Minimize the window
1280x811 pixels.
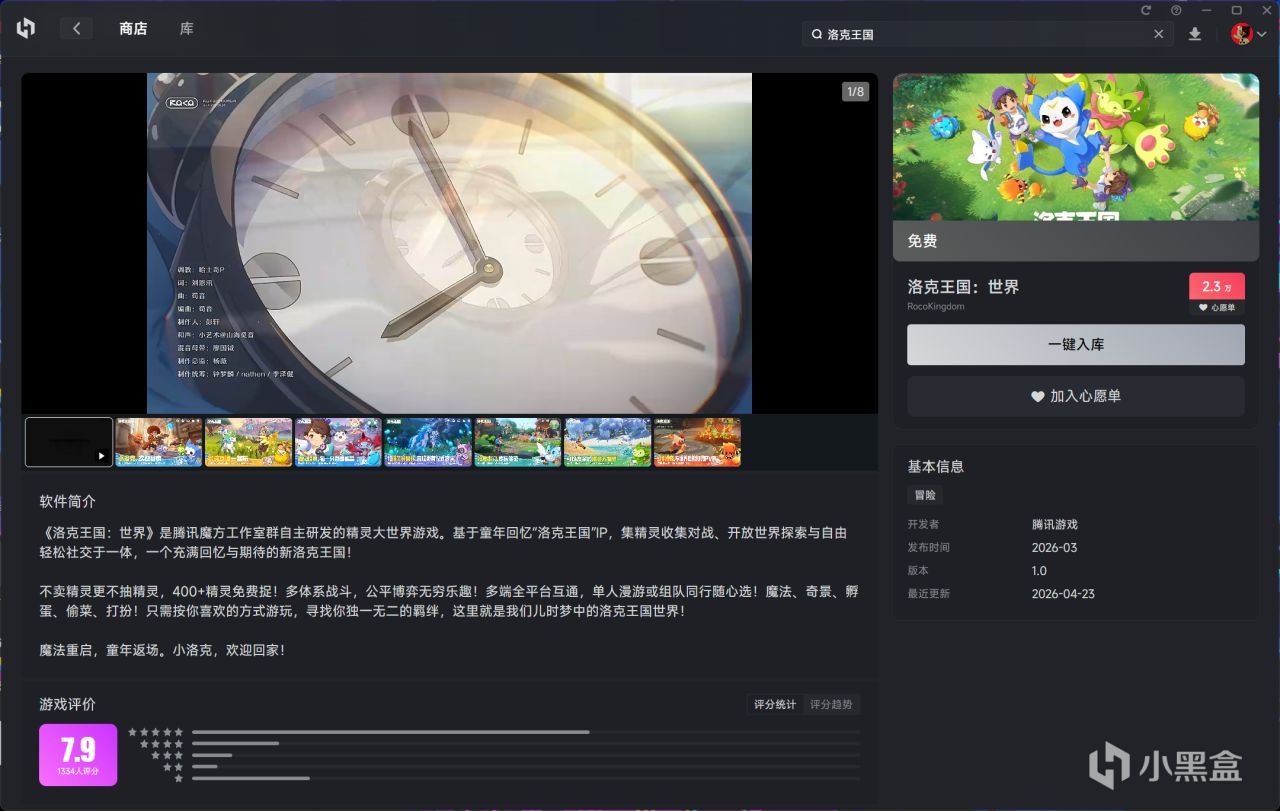[x=1206, y=10]
